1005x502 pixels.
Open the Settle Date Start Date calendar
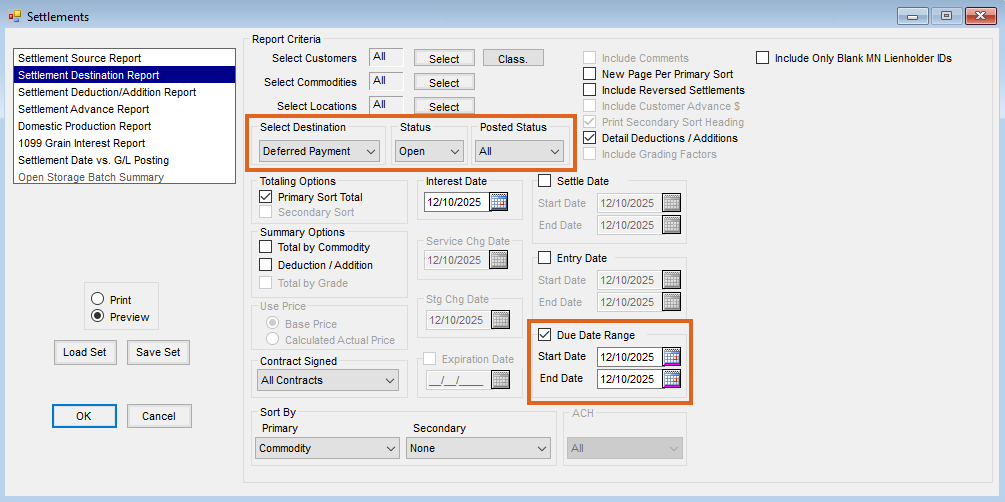(671, 203)
